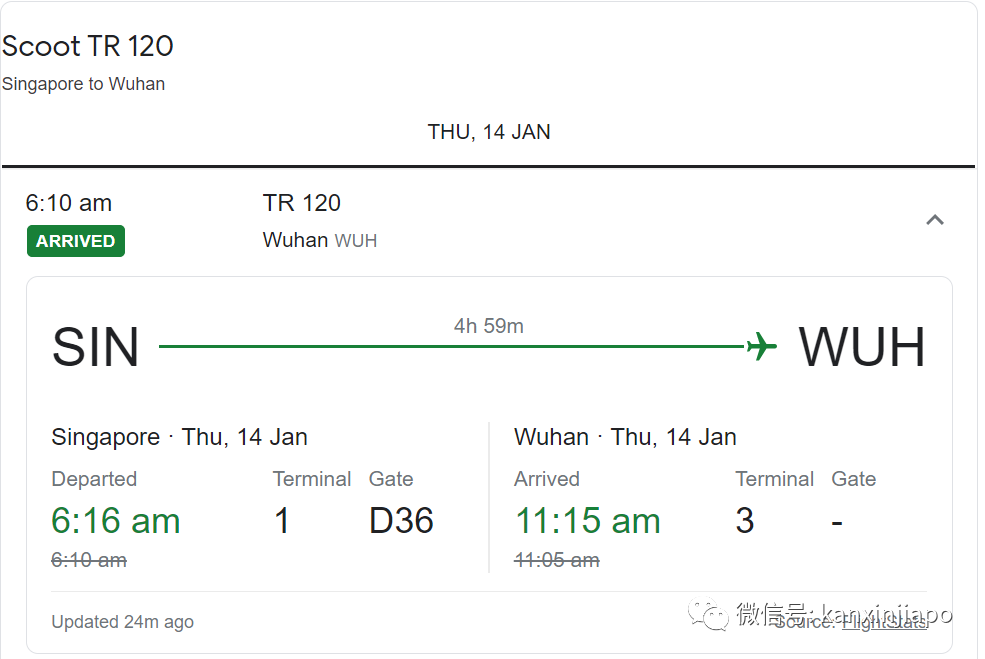Image resolution: width=985 pixels, height=659 pixels.
Task: Click the green airplane icon
Action: tap(761, 347)
